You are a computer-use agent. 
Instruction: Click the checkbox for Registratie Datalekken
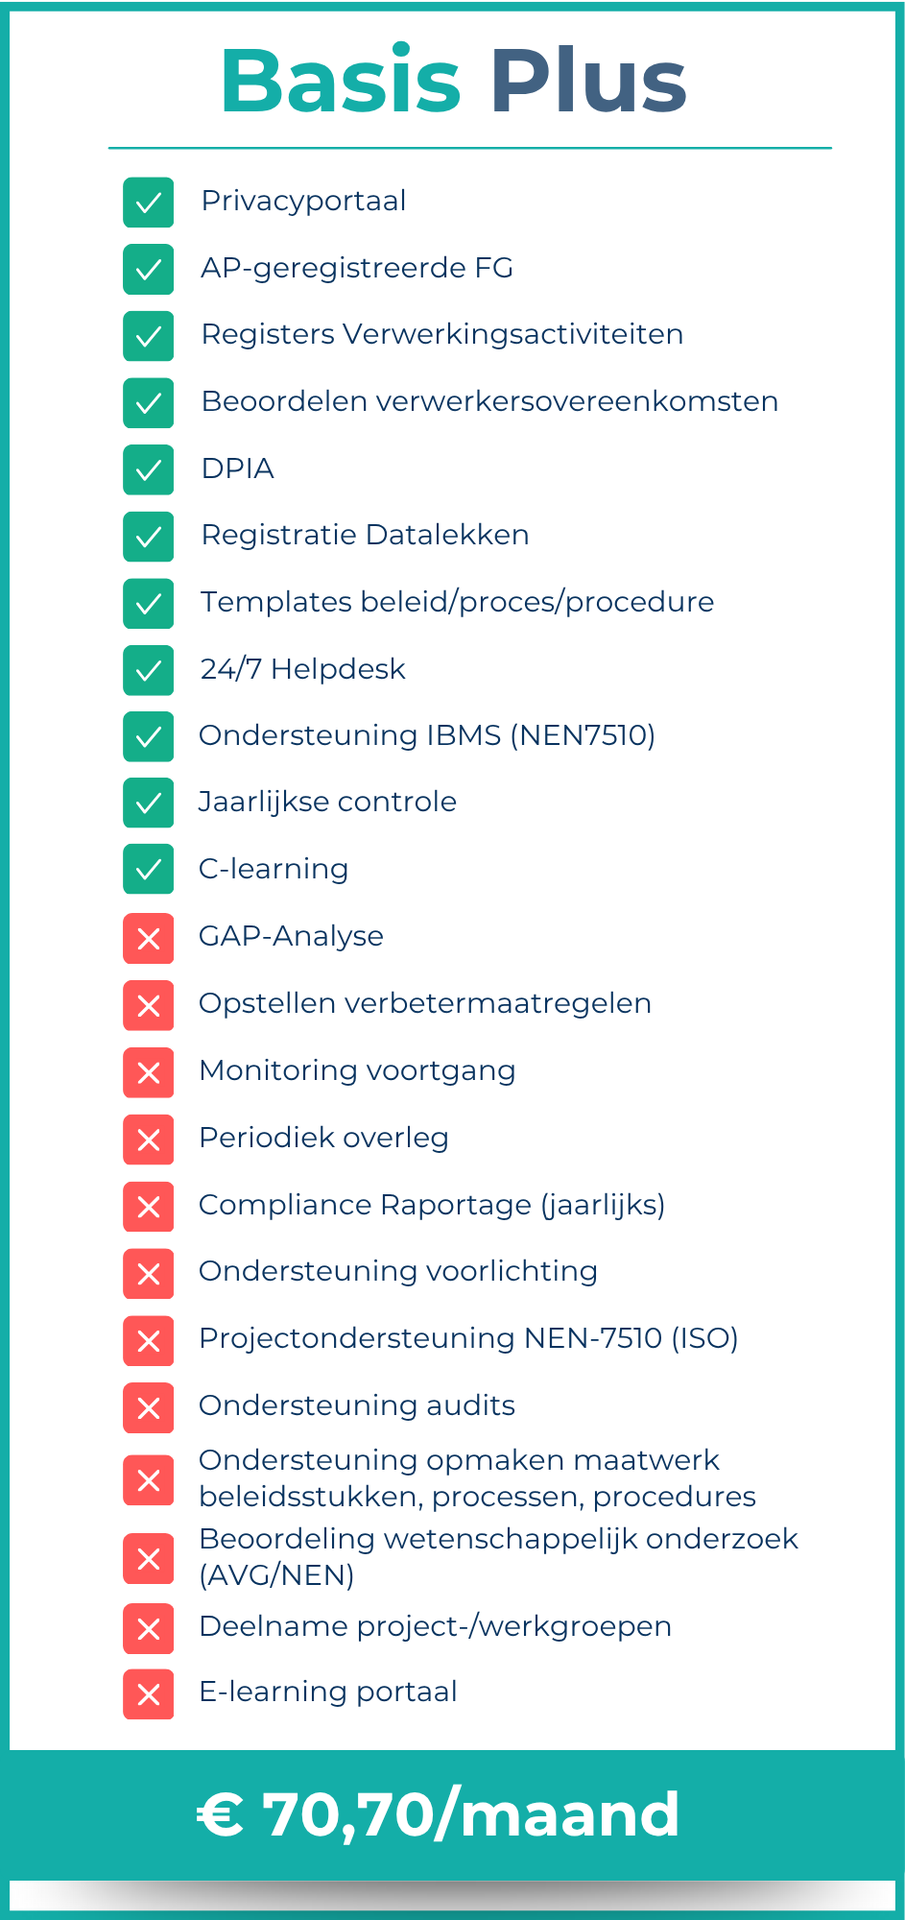148,536
